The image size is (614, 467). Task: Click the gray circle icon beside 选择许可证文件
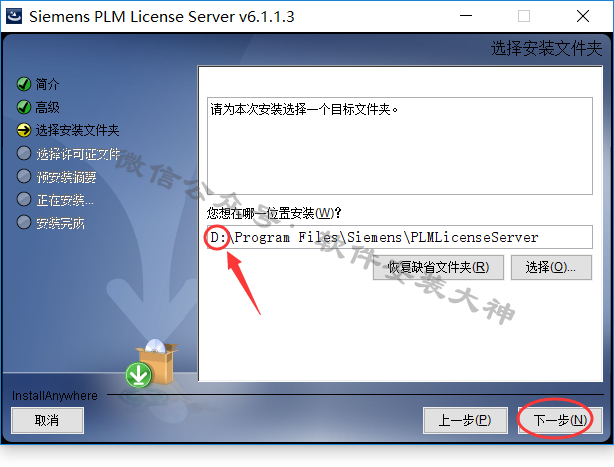tap(24, 153)
